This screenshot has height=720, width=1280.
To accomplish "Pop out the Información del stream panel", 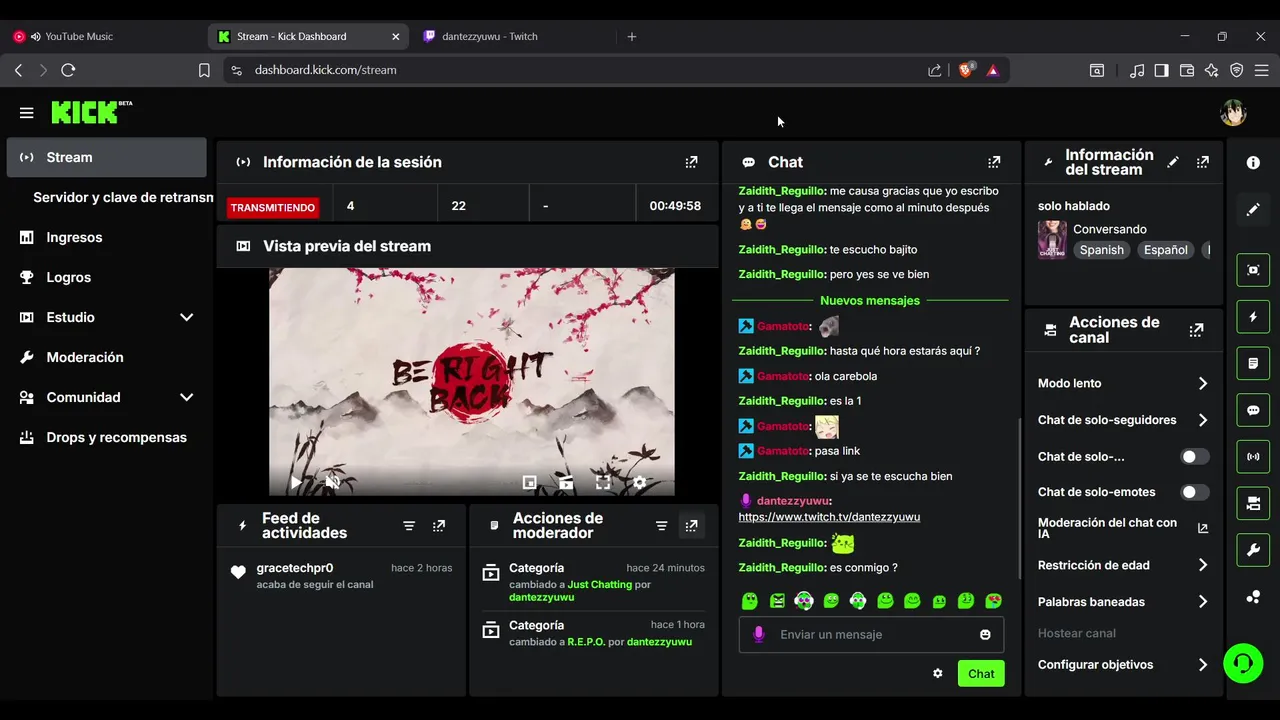I will coord(1203,162).
